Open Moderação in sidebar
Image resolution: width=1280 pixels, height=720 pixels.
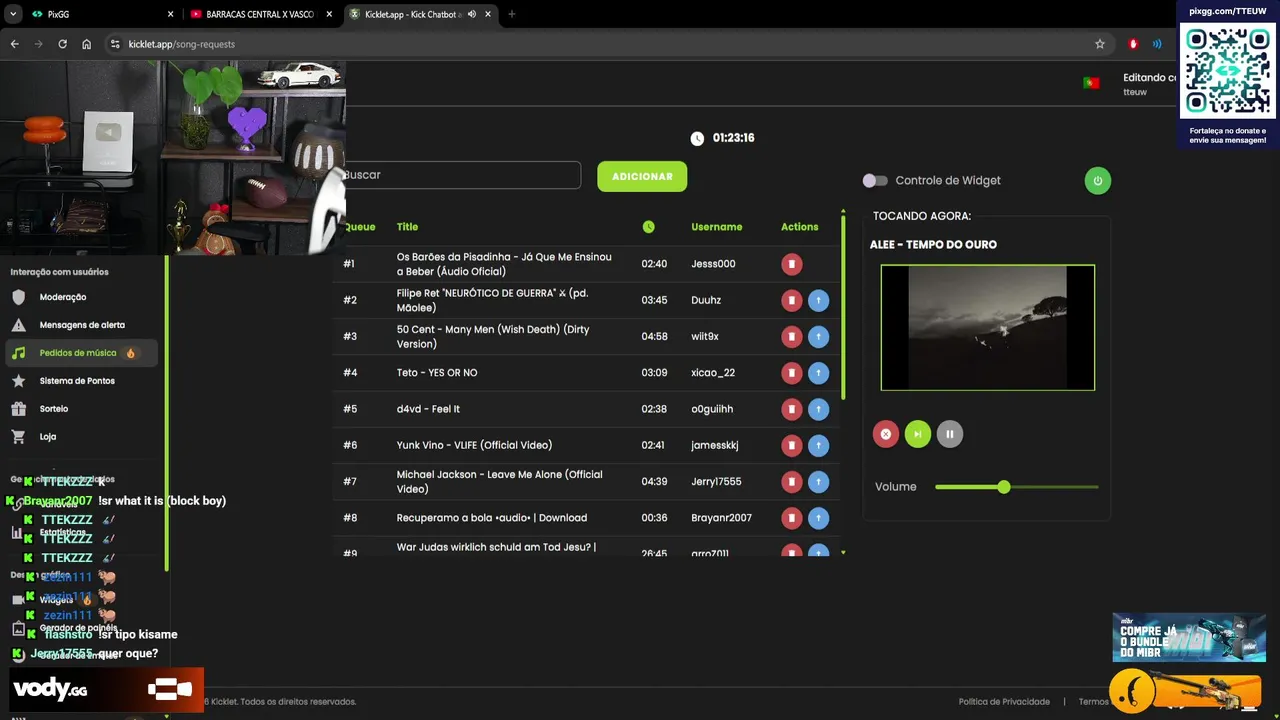tap(63, 297)
